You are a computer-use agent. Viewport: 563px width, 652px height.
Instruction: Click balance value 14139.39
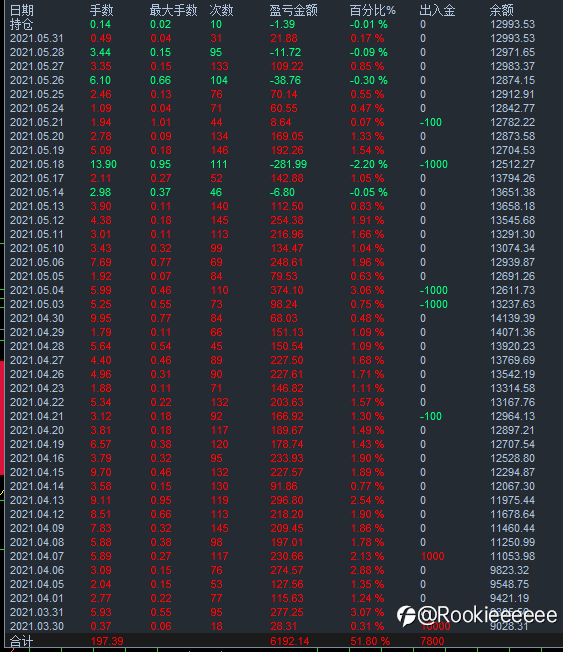click(512, 319)
